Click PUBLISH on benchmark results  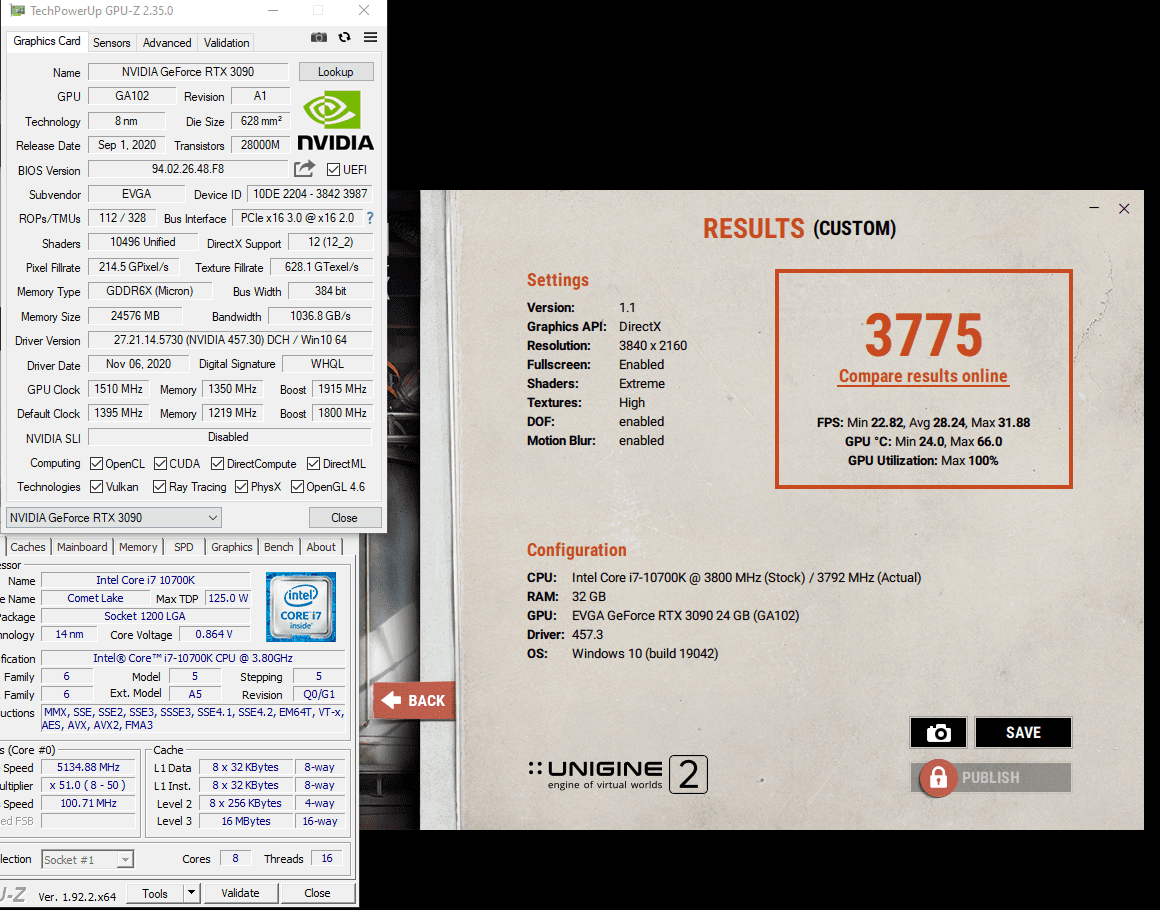(991, 778)
